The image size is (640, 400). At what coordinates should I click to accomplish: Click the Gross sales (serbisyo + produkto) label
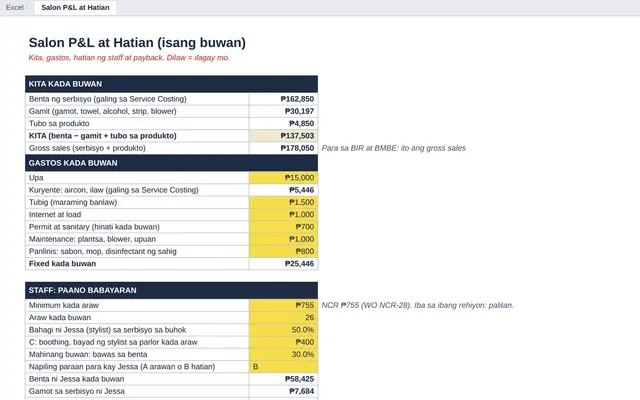(x=137, y=148)
